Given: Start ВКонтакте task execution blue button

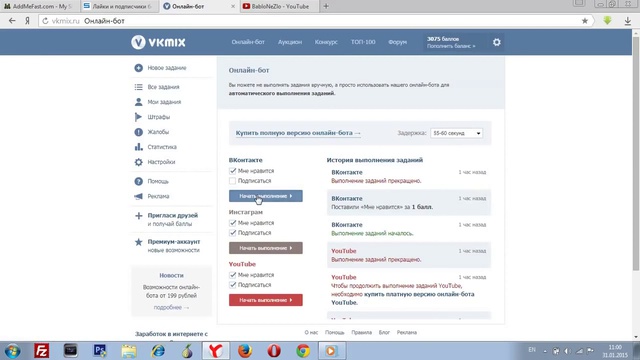Looking at the screenshot, I should [266, 196].
